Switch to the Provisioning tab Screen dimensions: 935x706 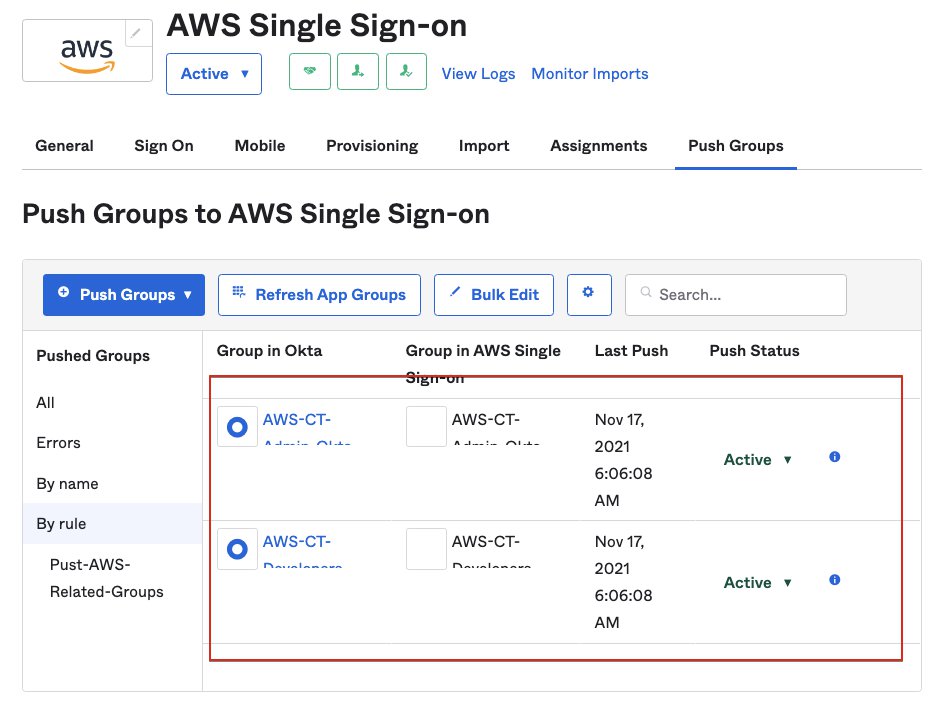click(x=372, y=146)
